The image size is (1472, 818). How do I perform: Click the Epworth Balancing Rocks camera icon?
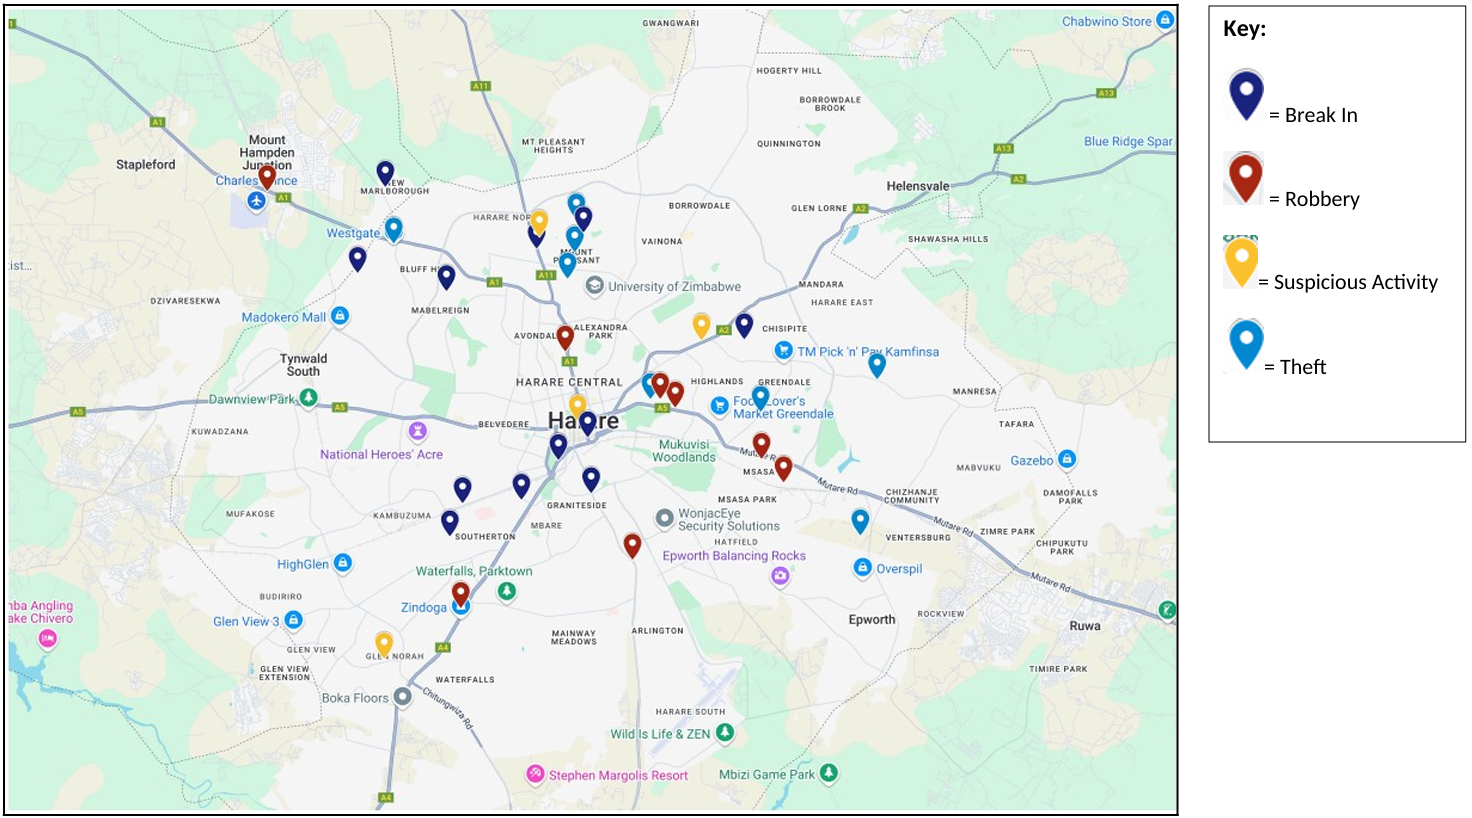(x=780, y=575)
